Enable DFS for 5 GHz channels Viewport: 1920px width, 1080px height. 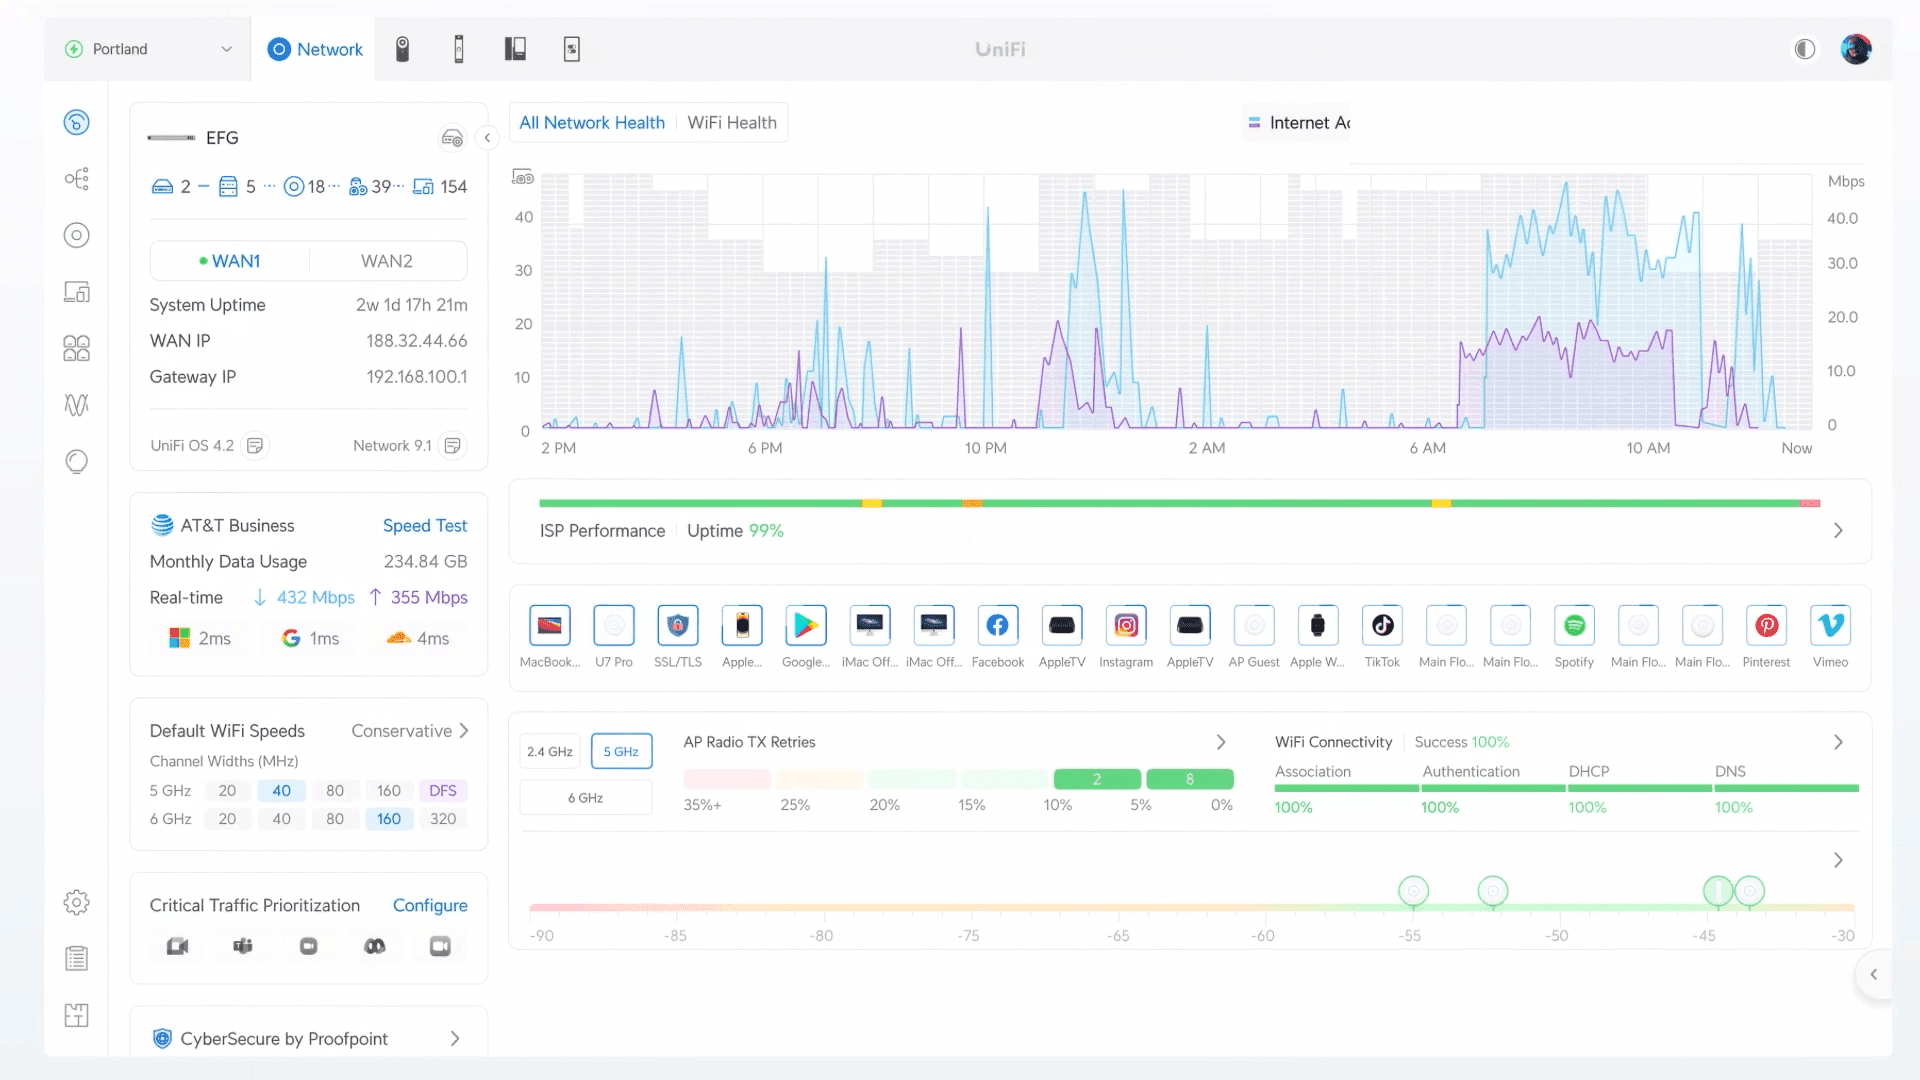pos(442,791)
